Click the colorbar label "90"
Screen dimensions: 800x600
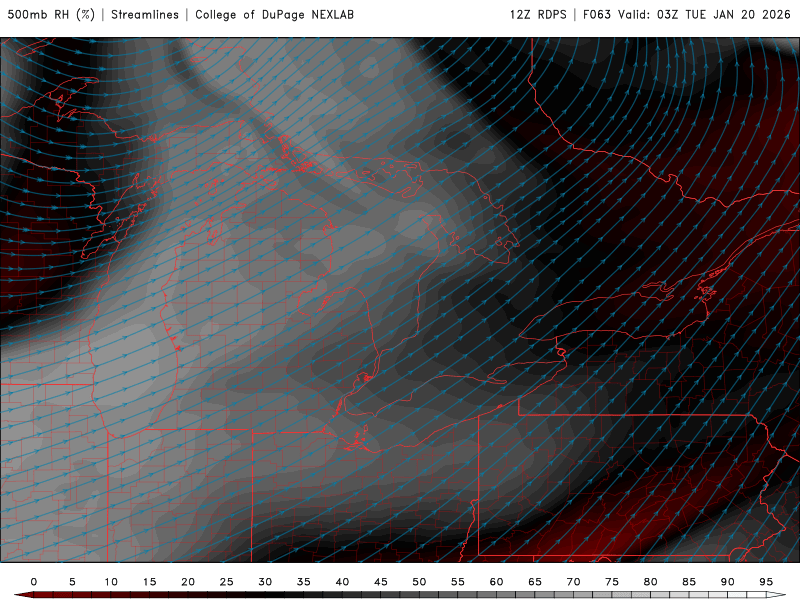tap(728, 582)
